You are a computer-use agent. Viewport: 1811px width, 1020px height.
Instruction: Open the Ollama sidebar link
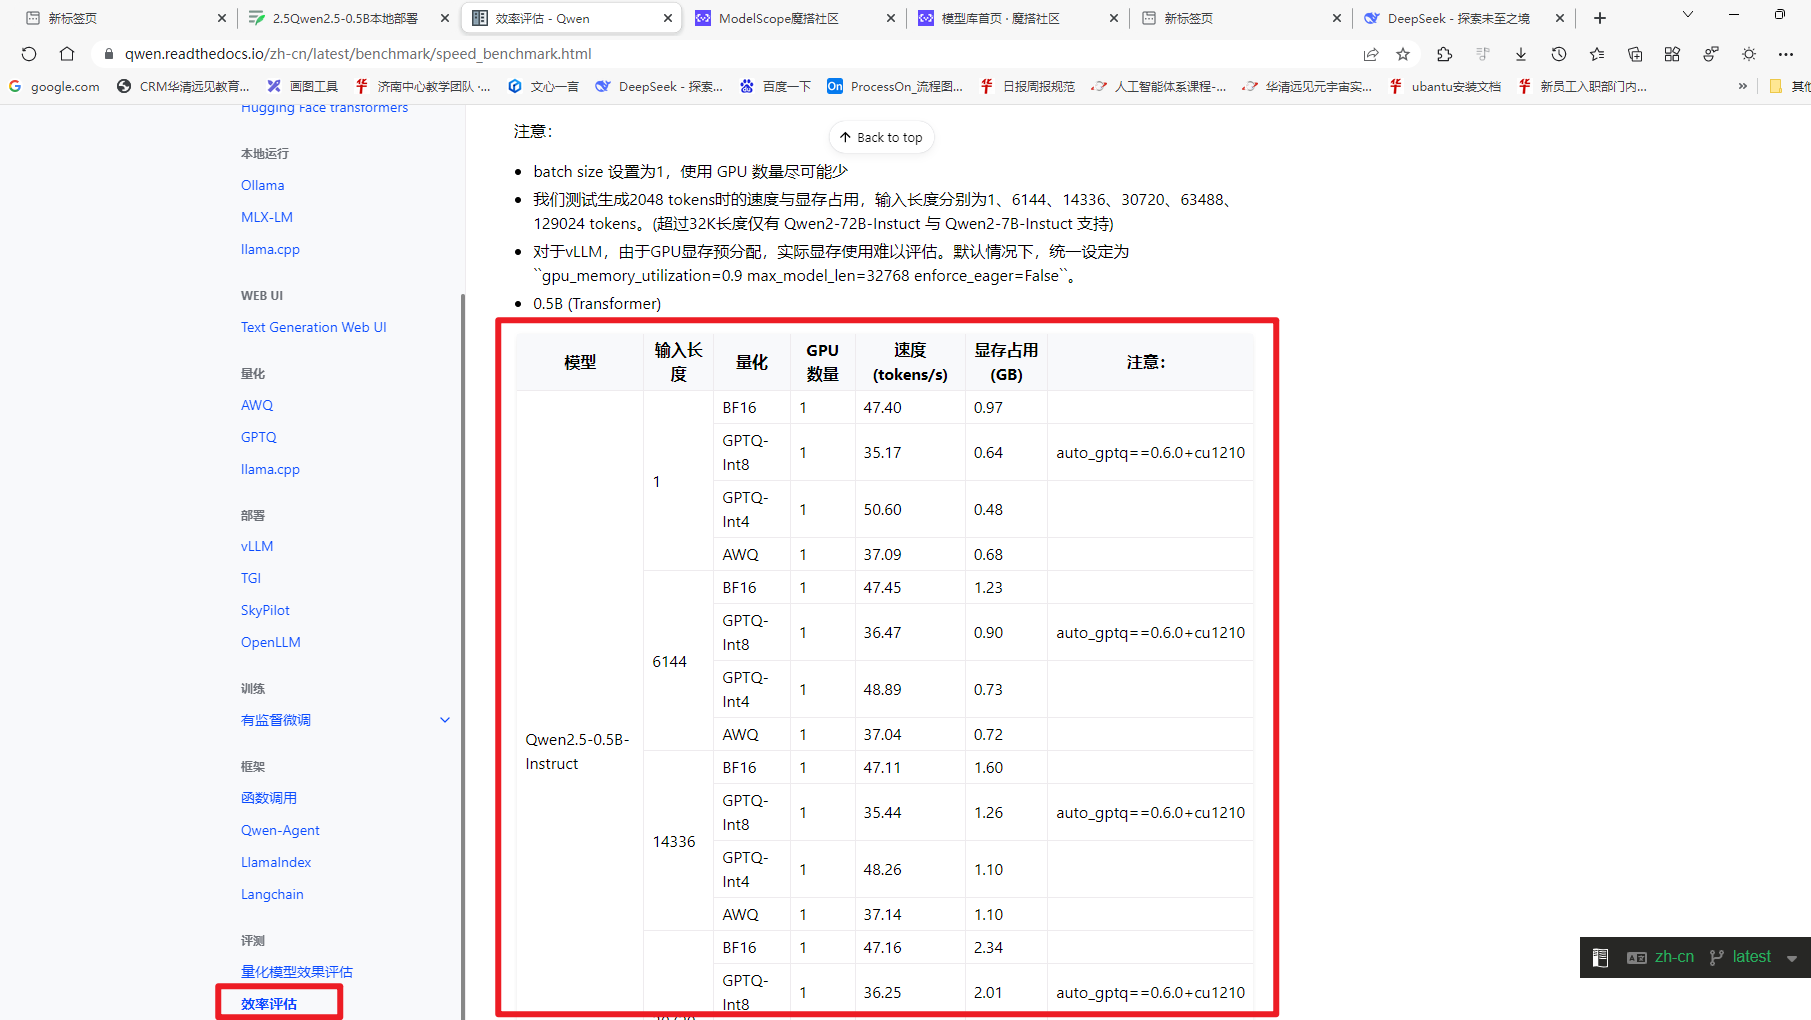tap(262, 185)
